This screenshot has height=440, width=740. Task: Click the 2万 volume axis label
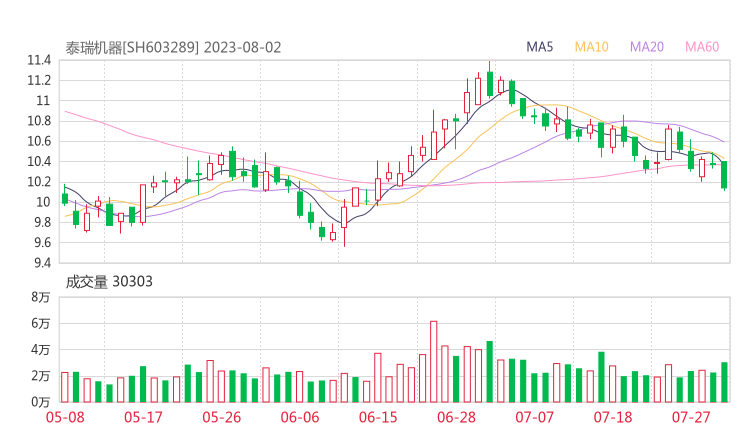pos(41,376)
